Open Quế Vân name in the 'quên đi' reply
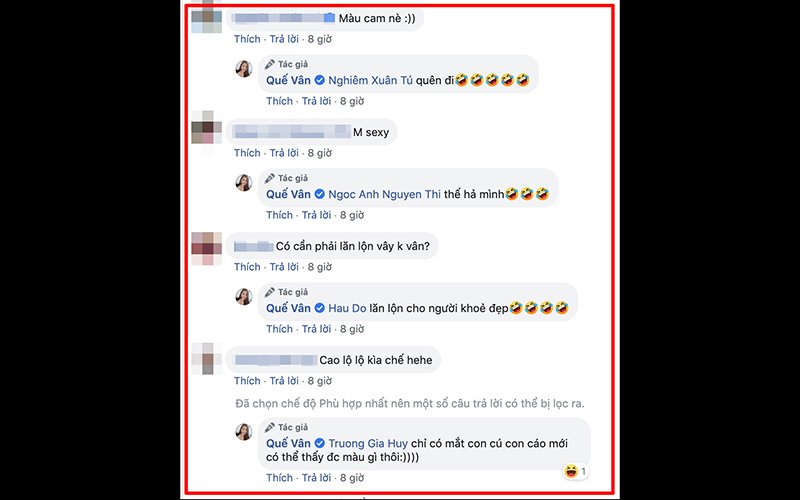The image size is (800, 500). click(x=288, y=81)
